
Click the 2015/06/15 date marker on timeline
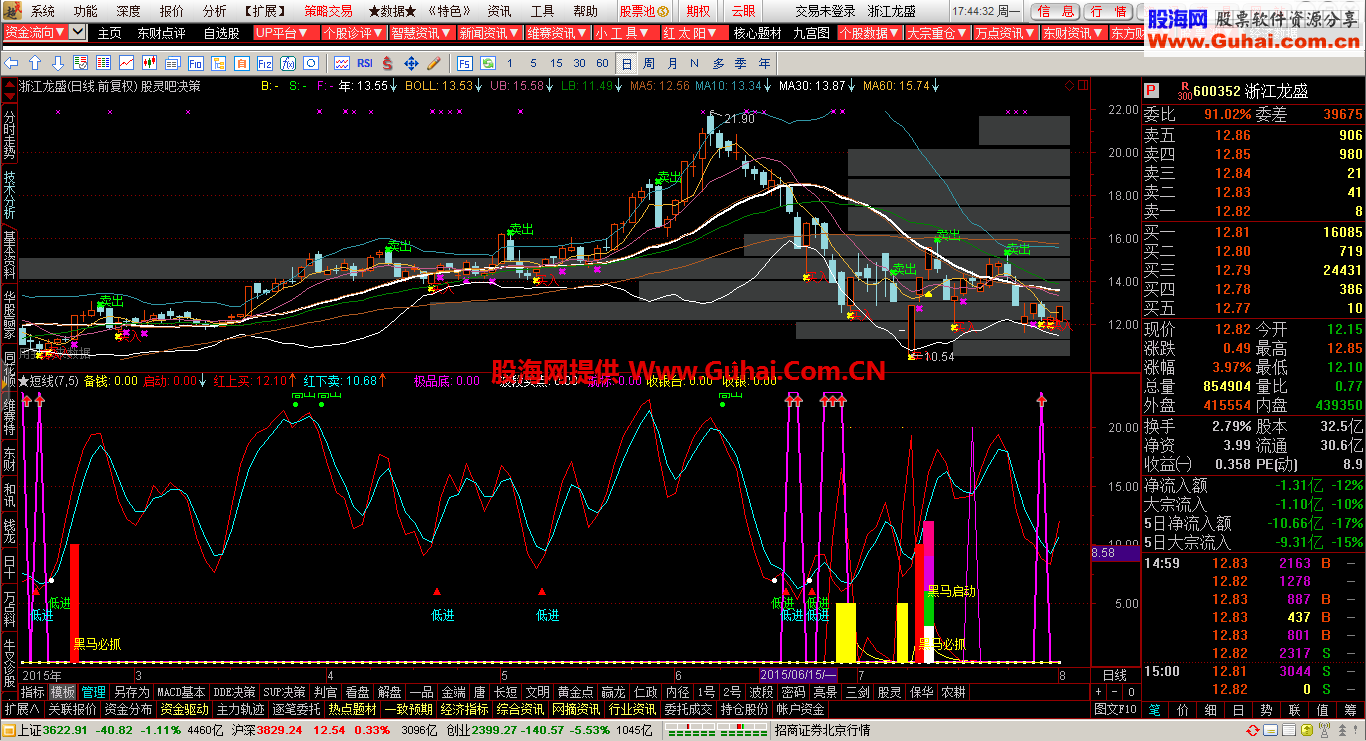coord(798,676)
